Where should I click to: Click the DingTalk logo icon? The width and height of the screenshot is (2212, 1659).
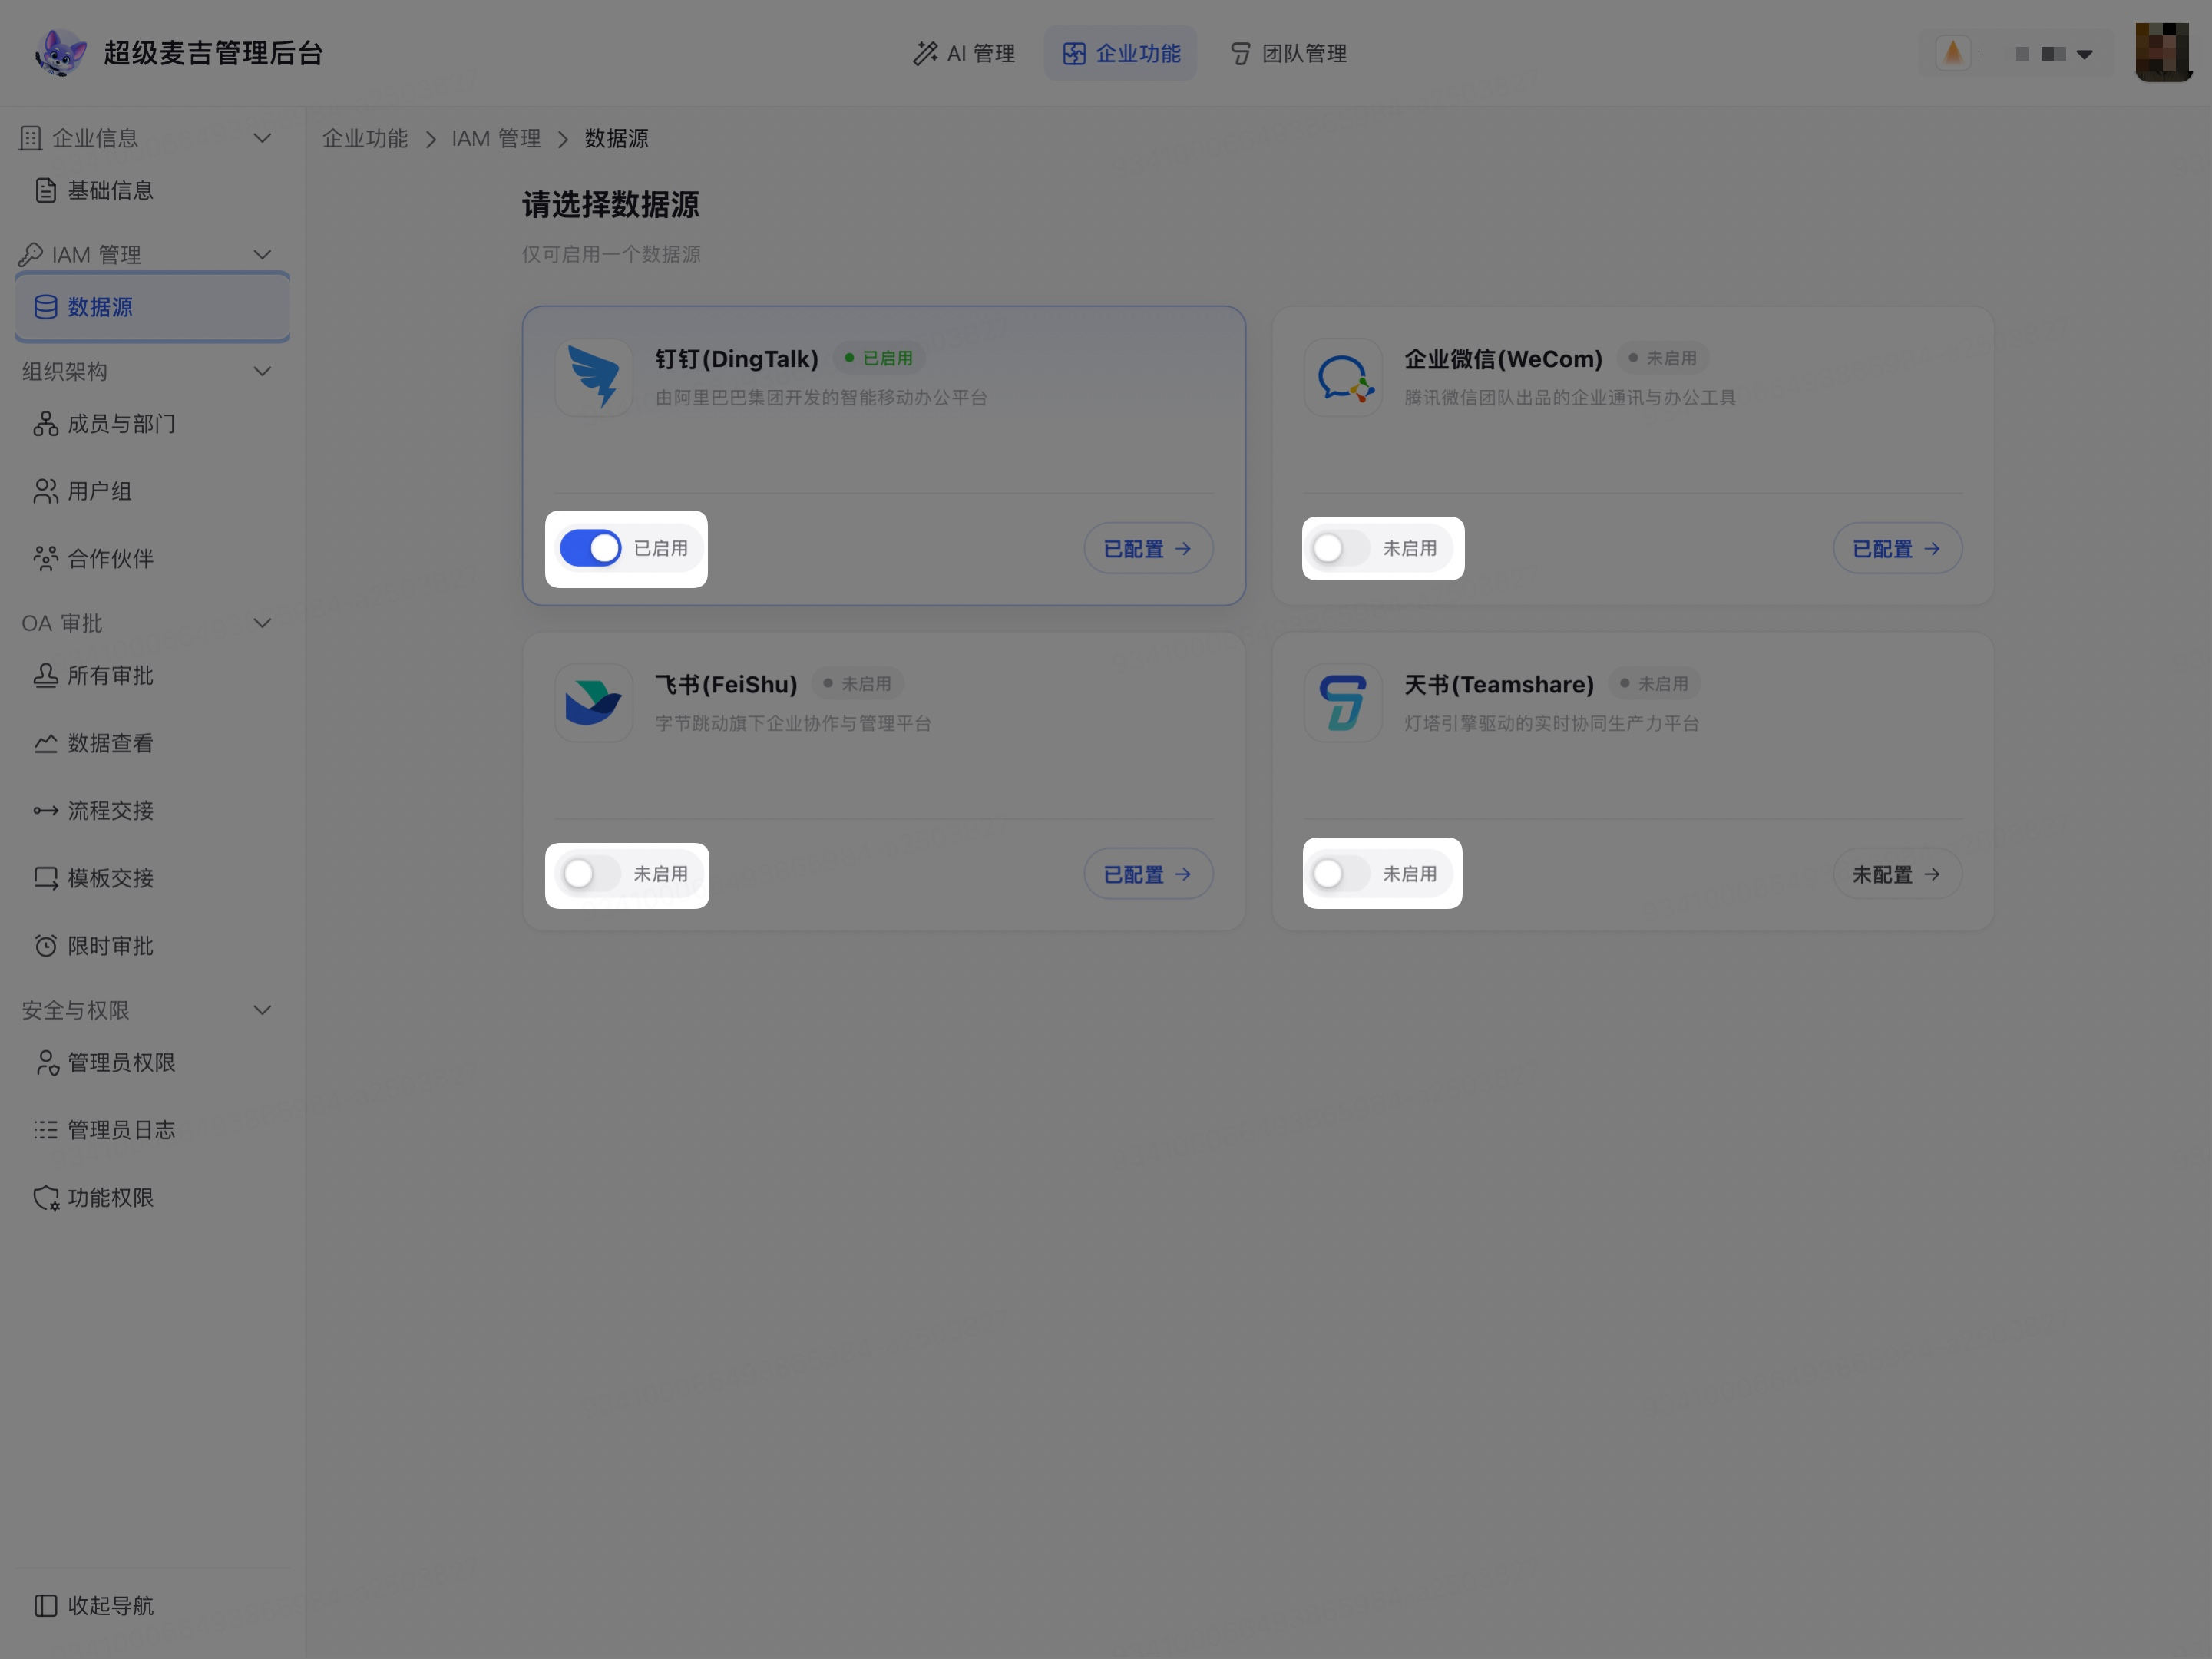pyautogui.click(x=594, y=377)
